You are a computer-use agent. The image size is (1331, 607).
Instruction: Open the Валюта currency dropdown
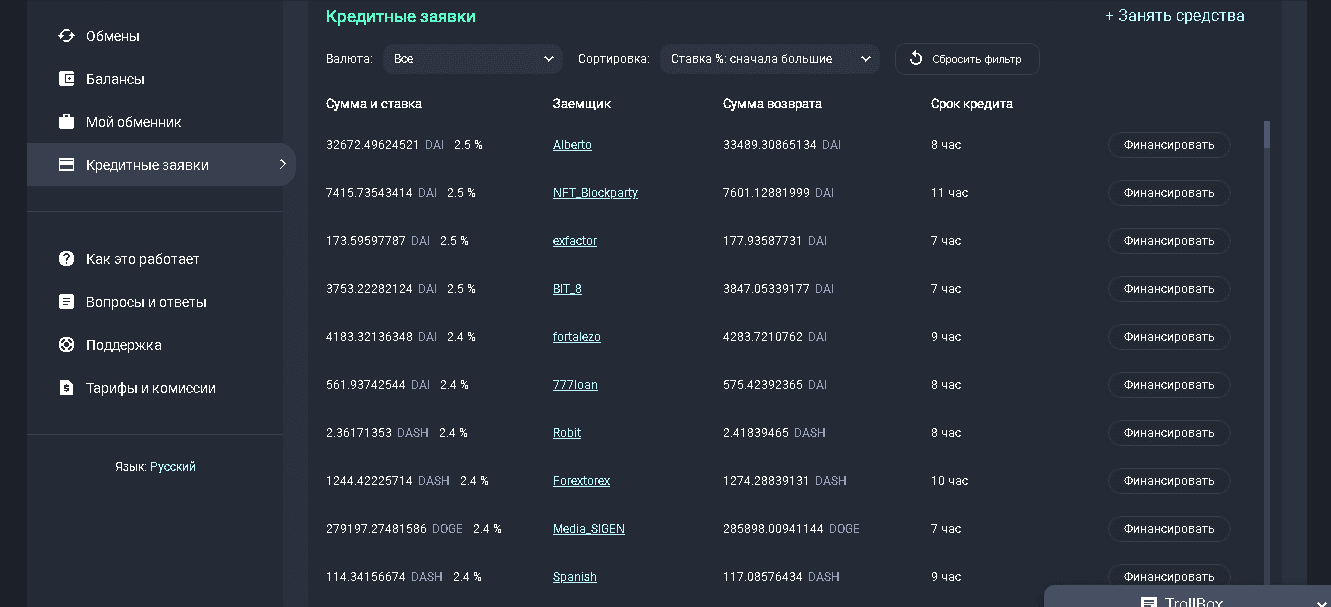472,58
